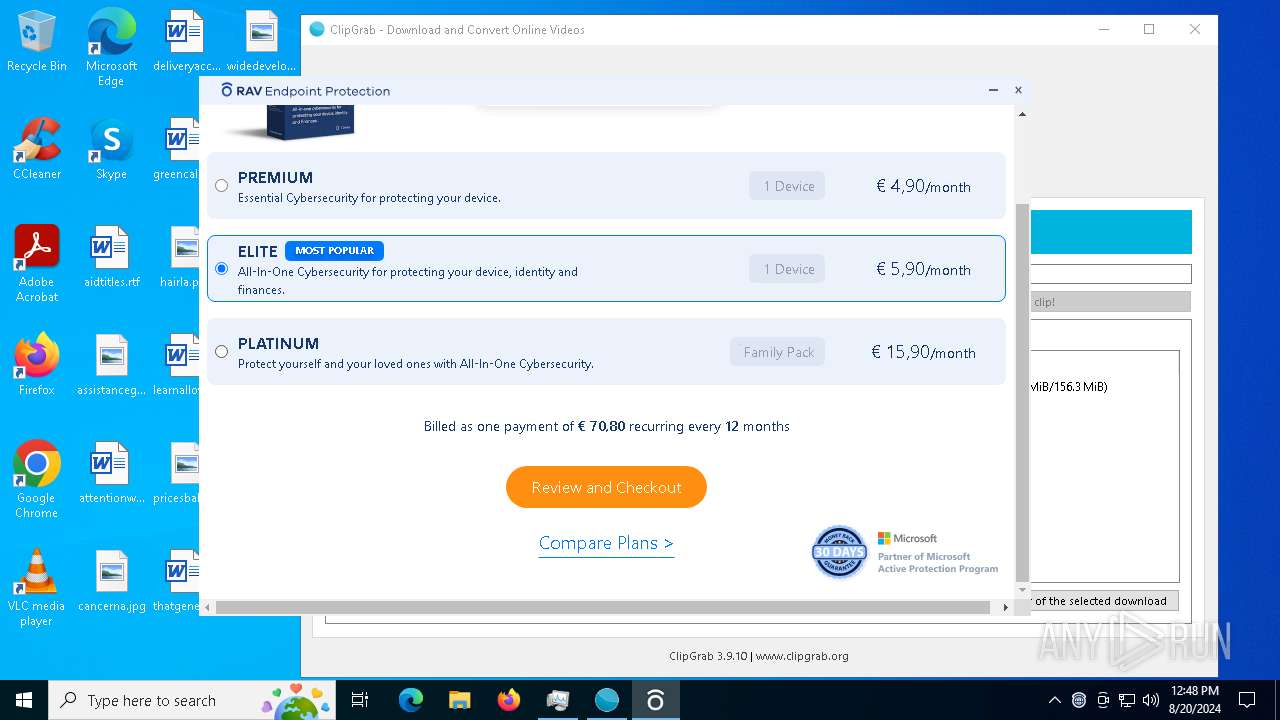This screenshot has height=720, width=1280.
Task: Click the ClipGrab window title bar icon
Action: [317, 29]
